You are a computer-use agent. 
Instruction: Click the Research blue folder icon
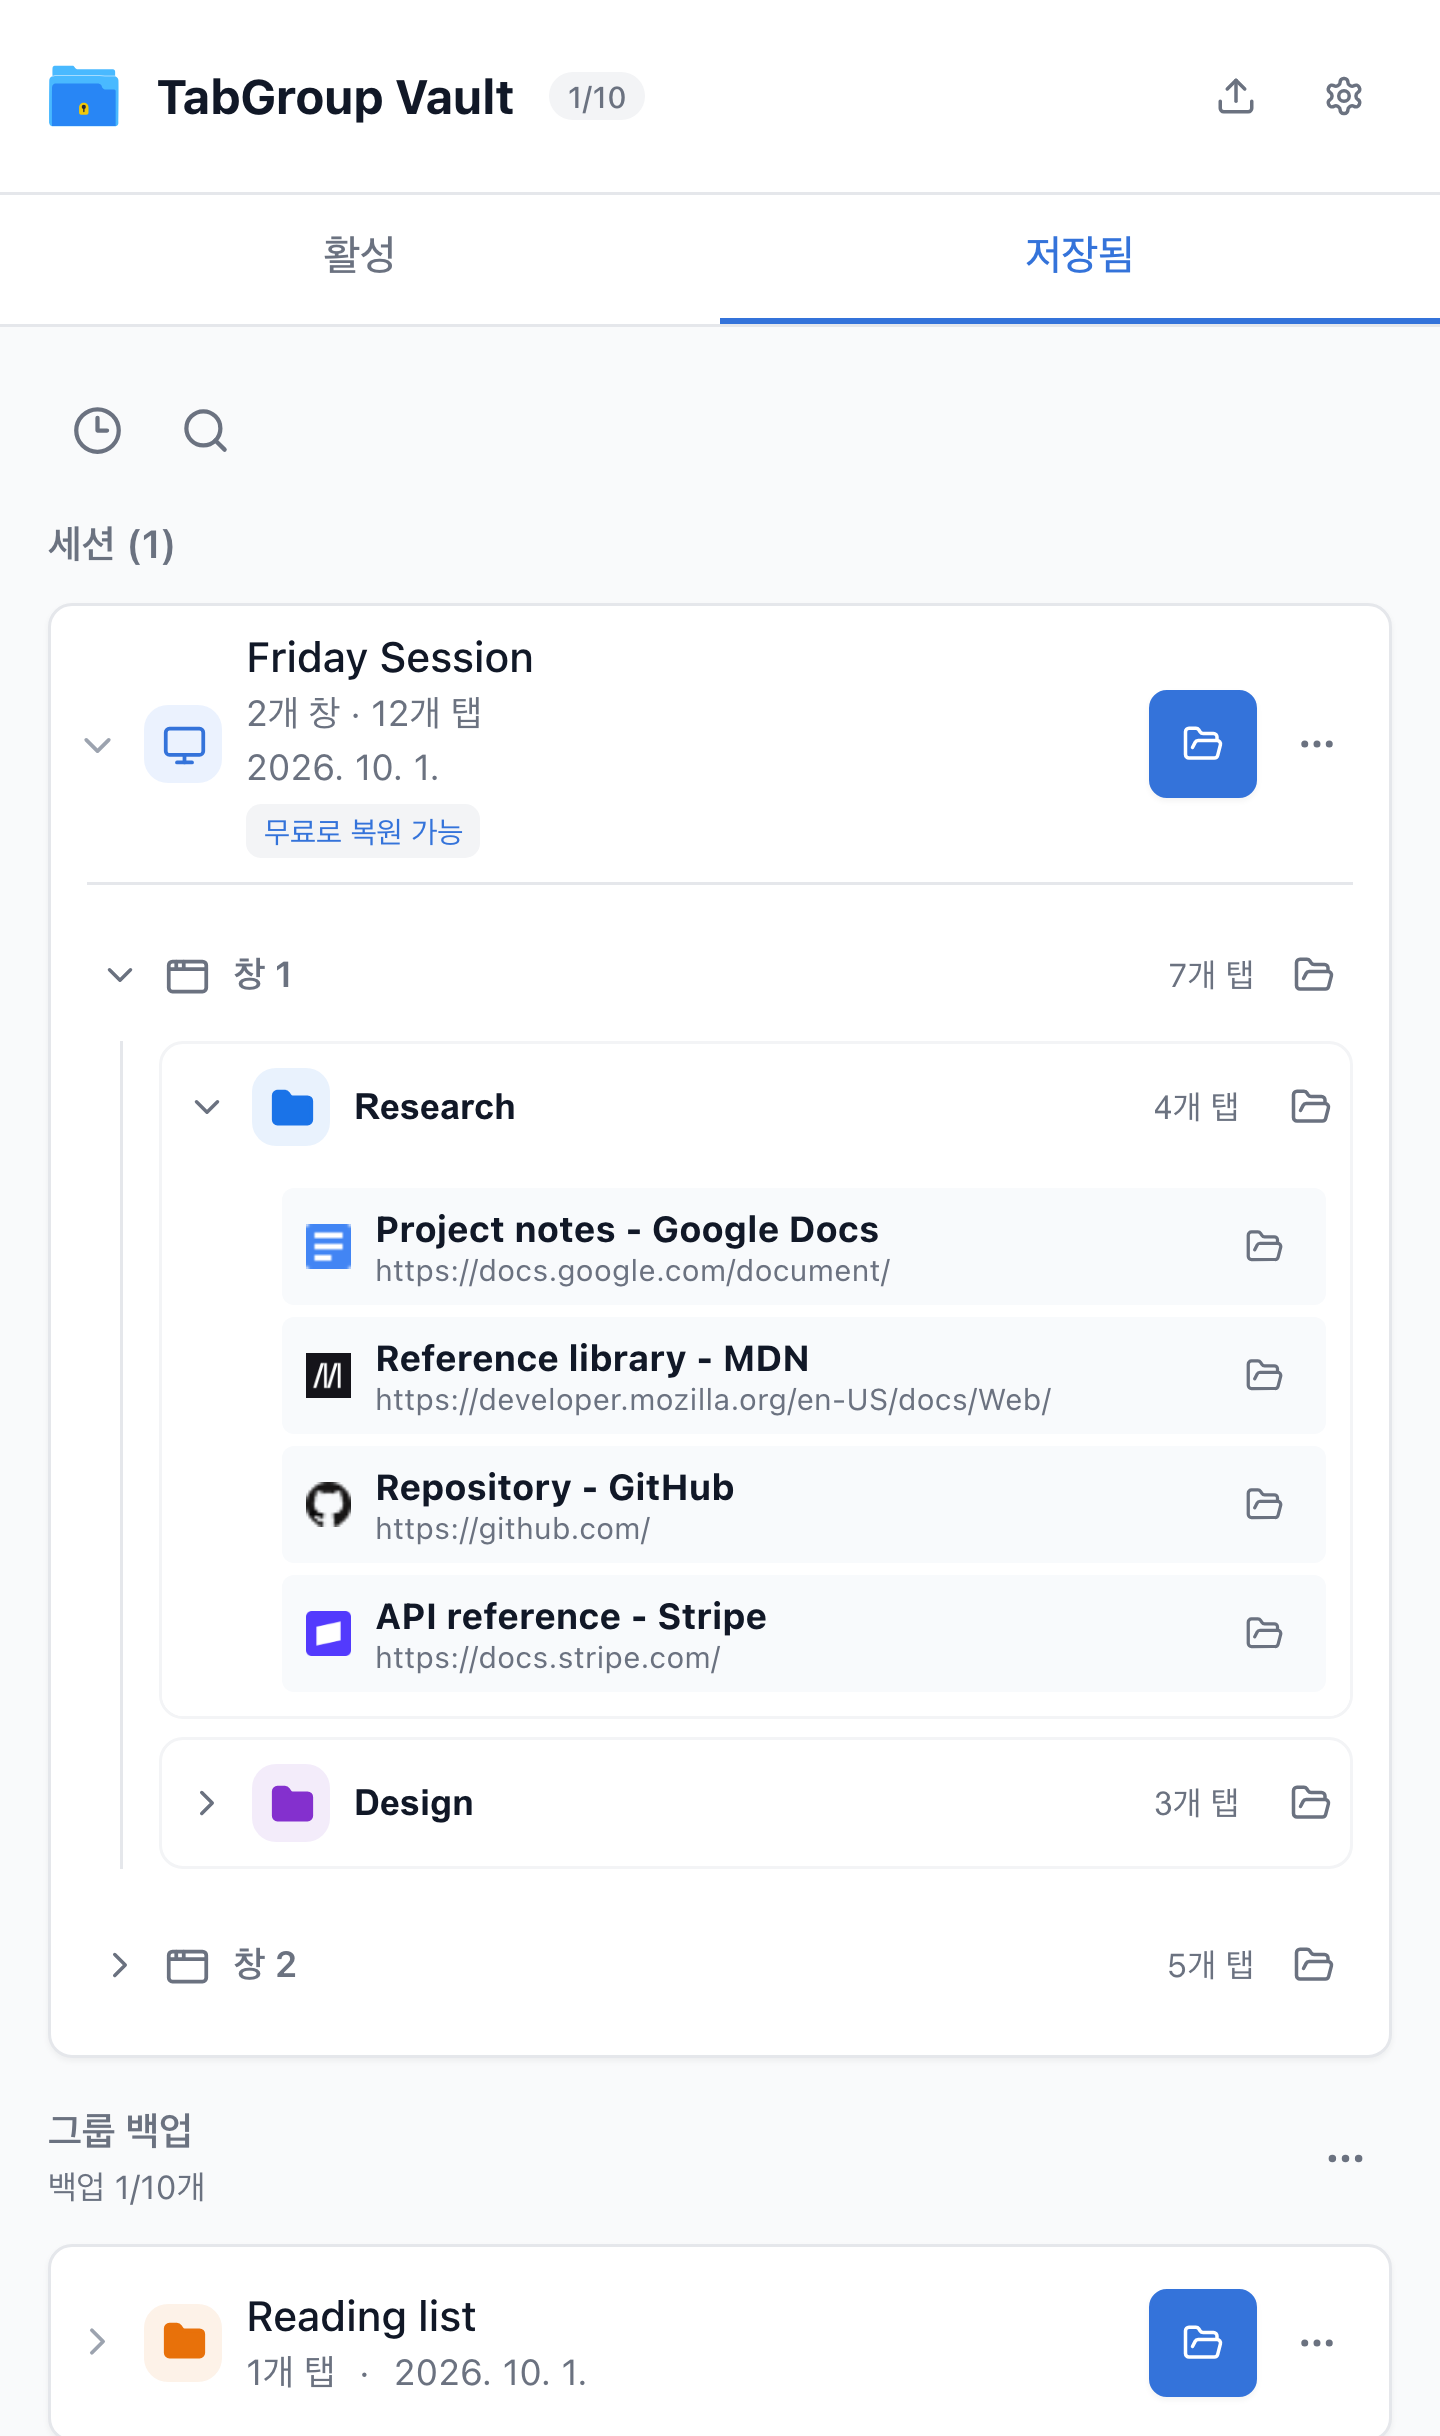click(x=291, y=1107)
